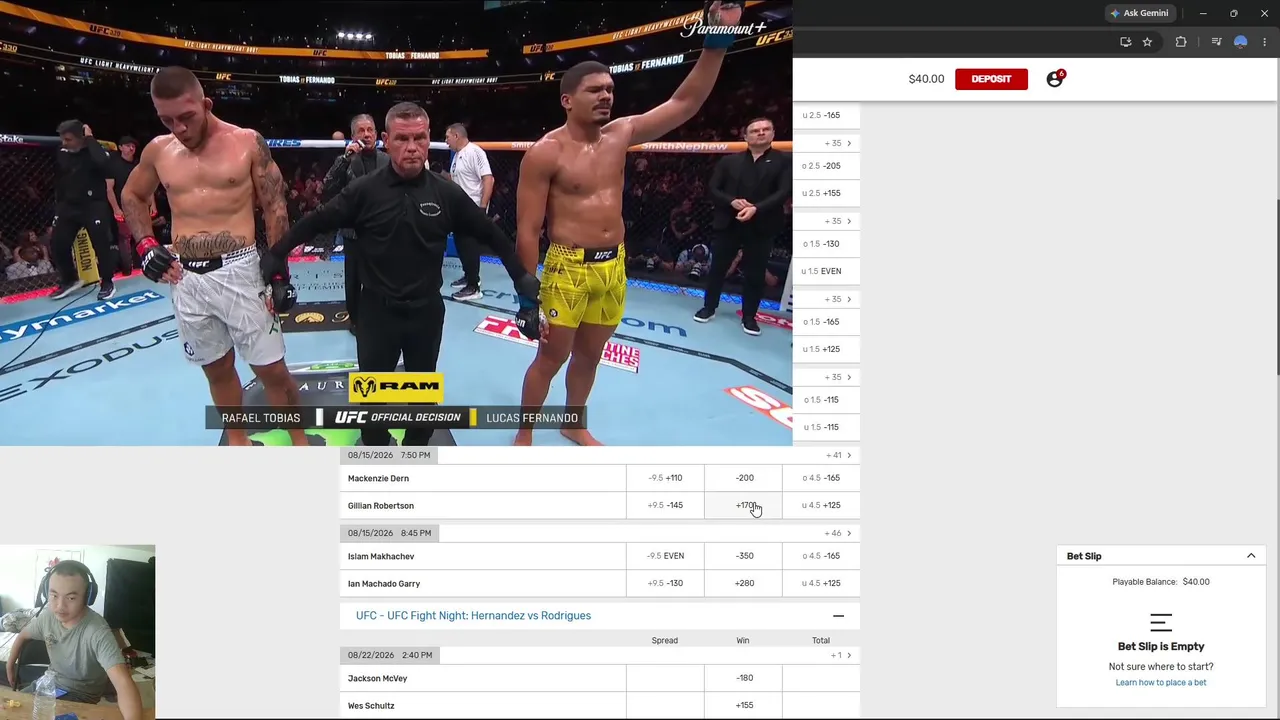Click the 08/22/2026 2:40 PM event time
This screenshot has height=720, width=1280.
[390, 655]
